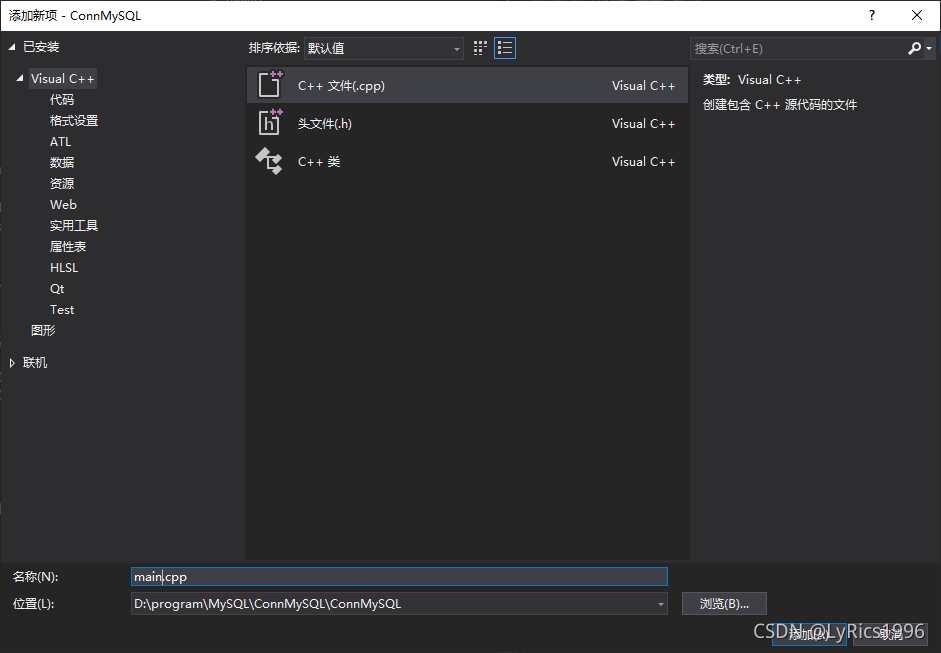
Task: Select the header file (.h) icon
Action: pos(270,122)
